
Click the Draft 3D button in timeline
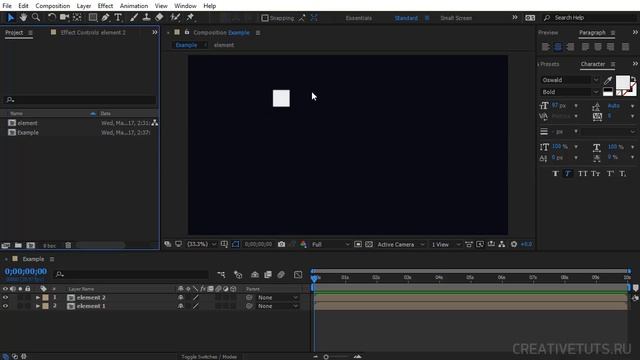pos(238,275)
